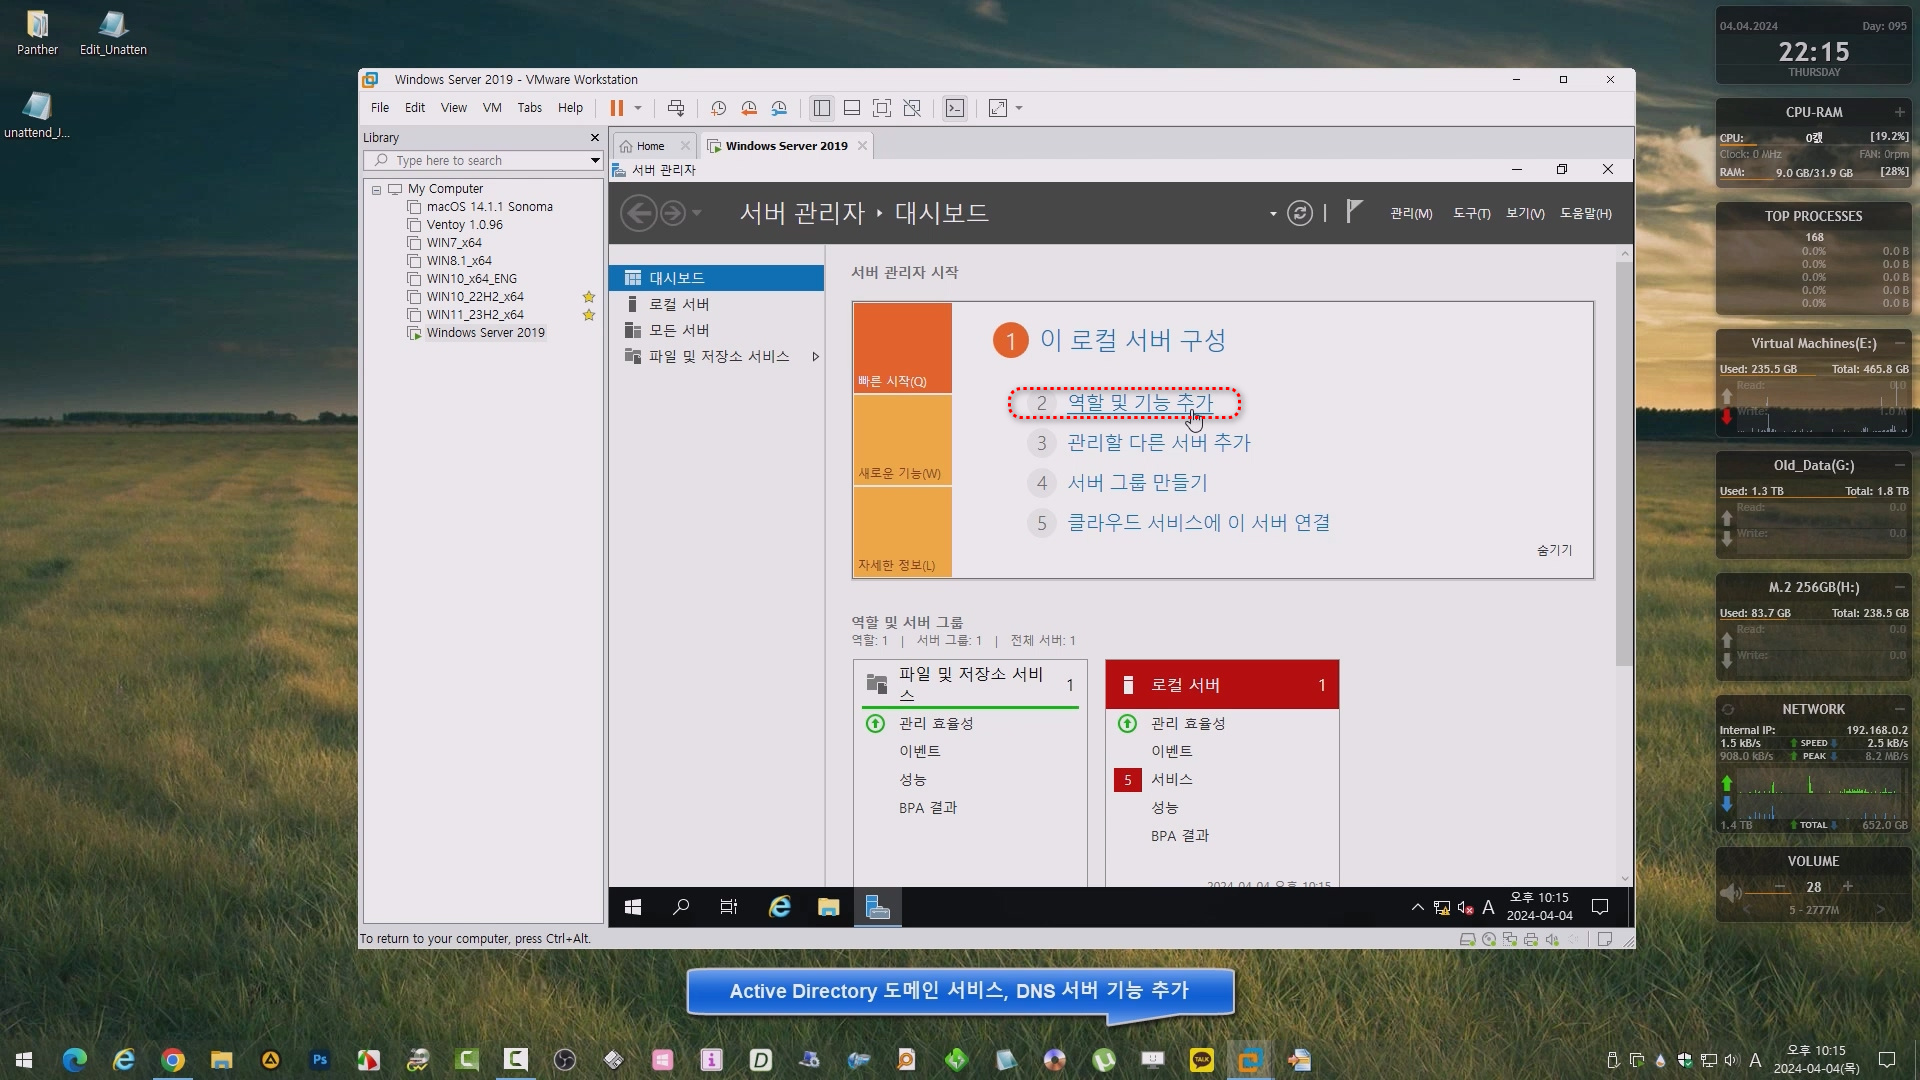Screen dimensions: 1920x1080
Task: Open the navigation history dropdown
Action: pyautogui.click(x=697, y=213)
